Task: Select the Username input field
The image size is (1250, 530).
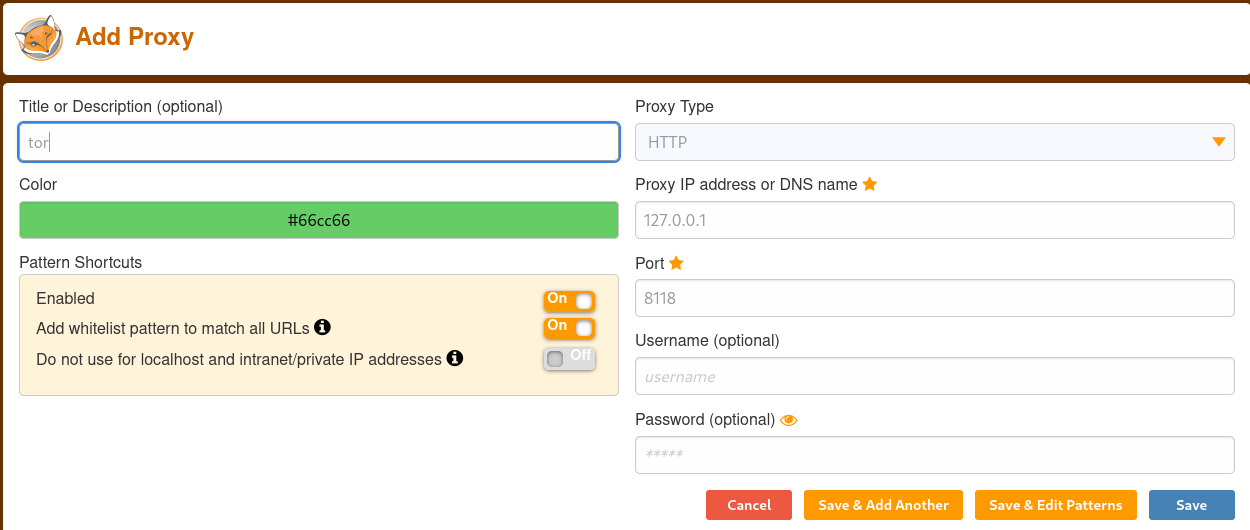Action: tap(934, 377)
